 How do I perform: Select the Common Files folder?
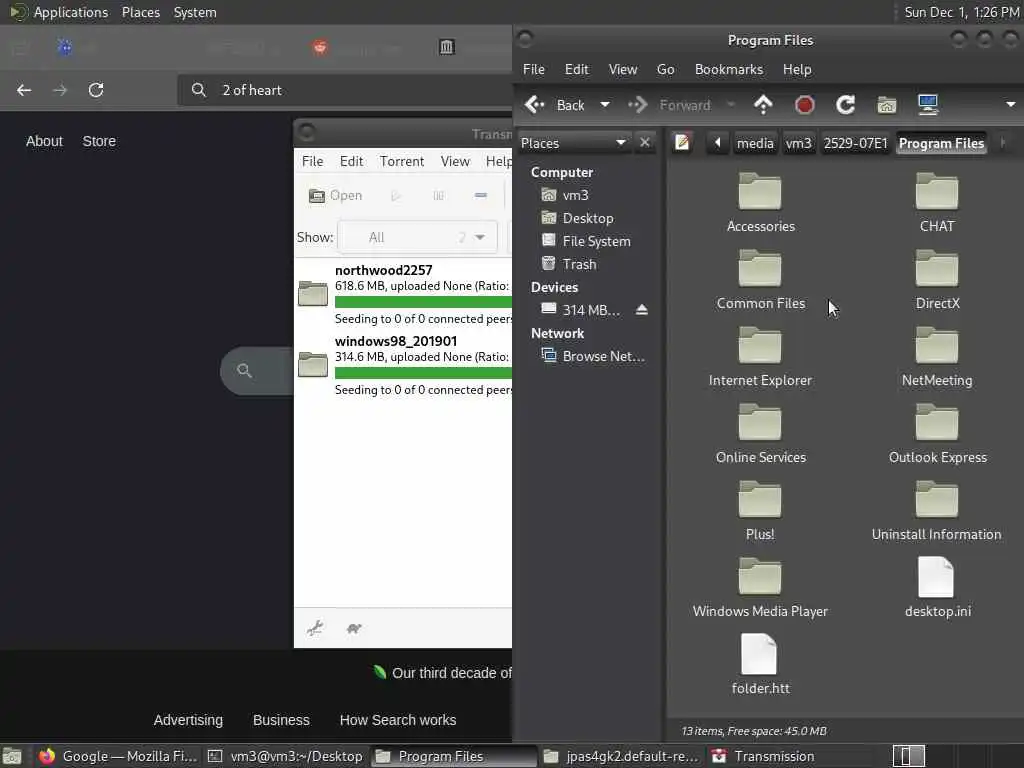point(760,280)
